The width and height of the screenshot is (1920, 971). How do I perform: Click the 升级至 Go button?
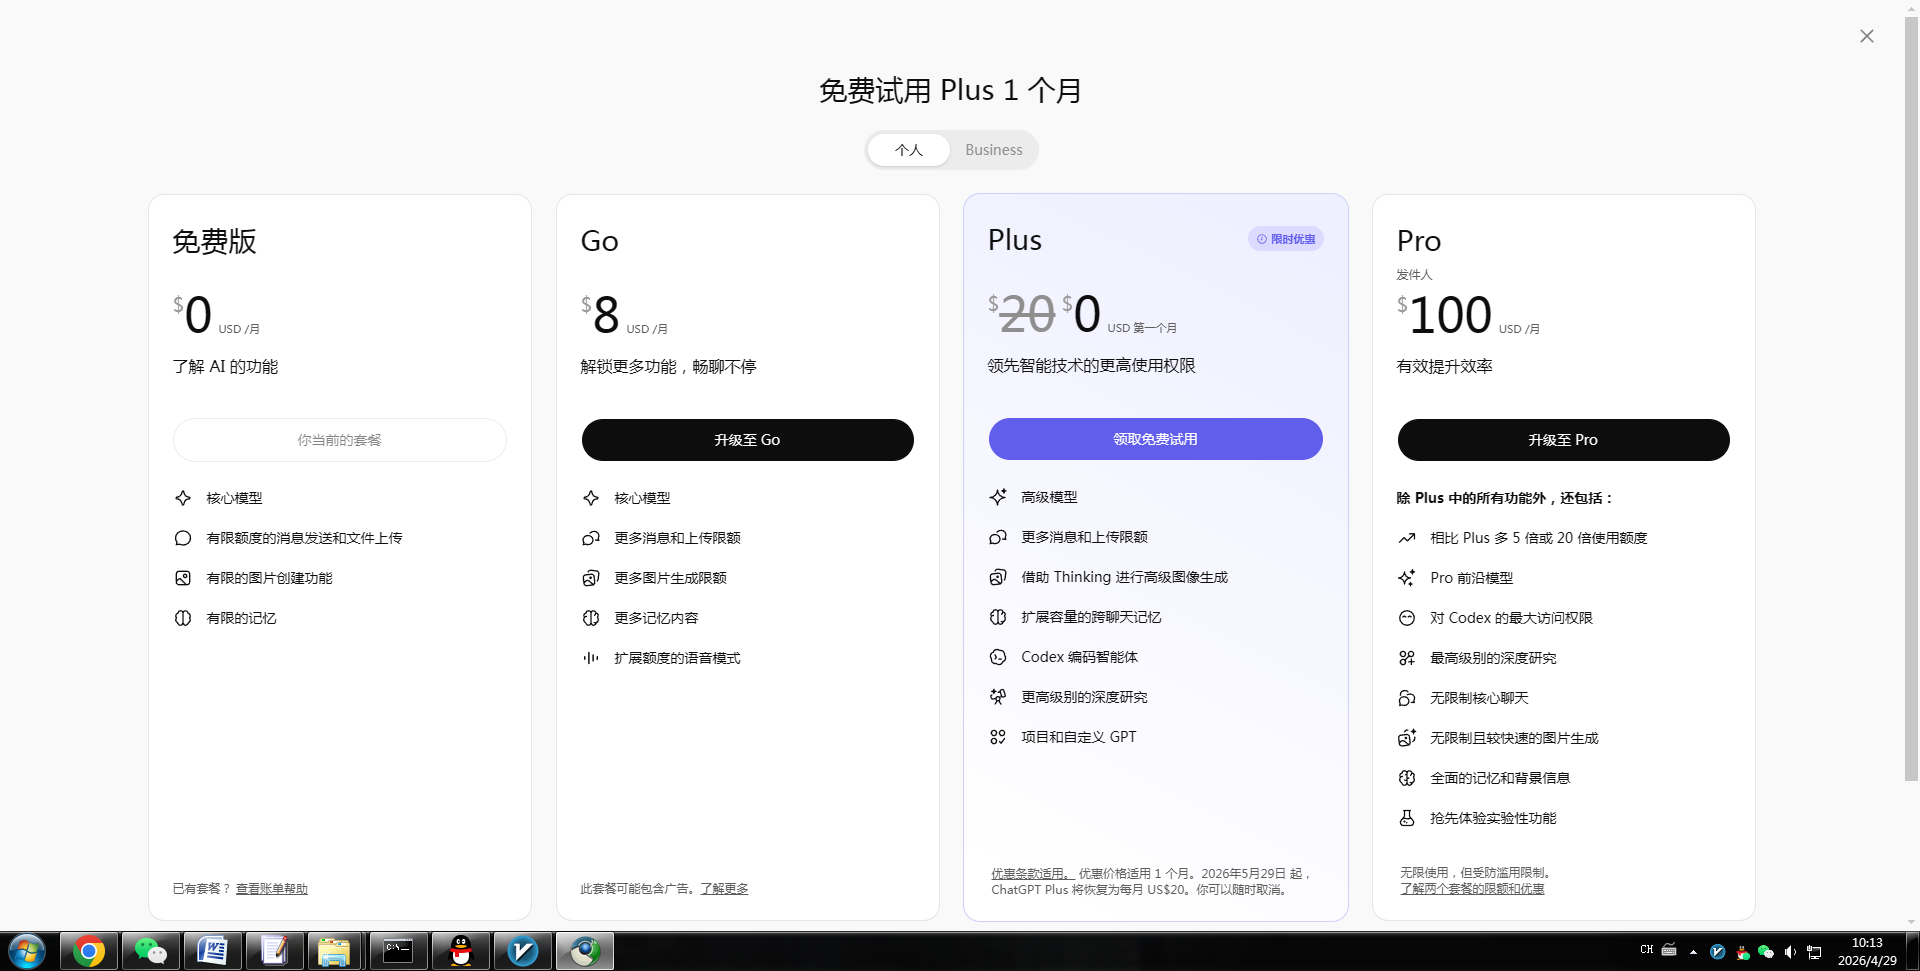pos(747,440)
